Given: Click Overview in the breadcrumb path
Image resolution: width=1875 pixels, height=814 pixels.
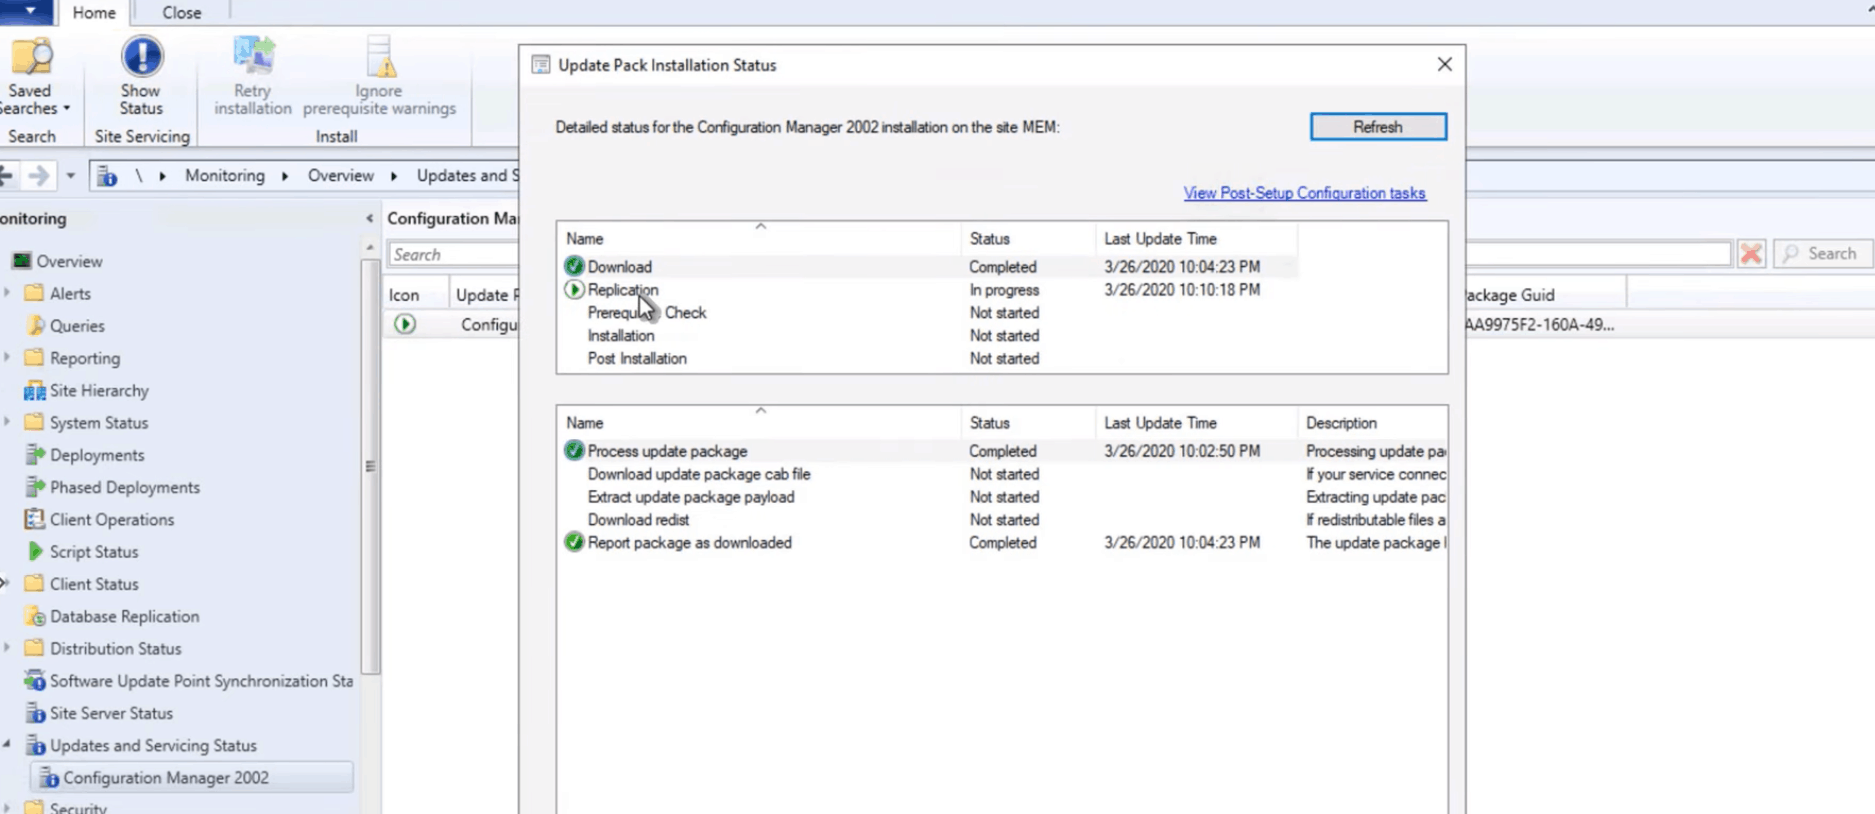Looking at the screenshot, I should point(341,176).
